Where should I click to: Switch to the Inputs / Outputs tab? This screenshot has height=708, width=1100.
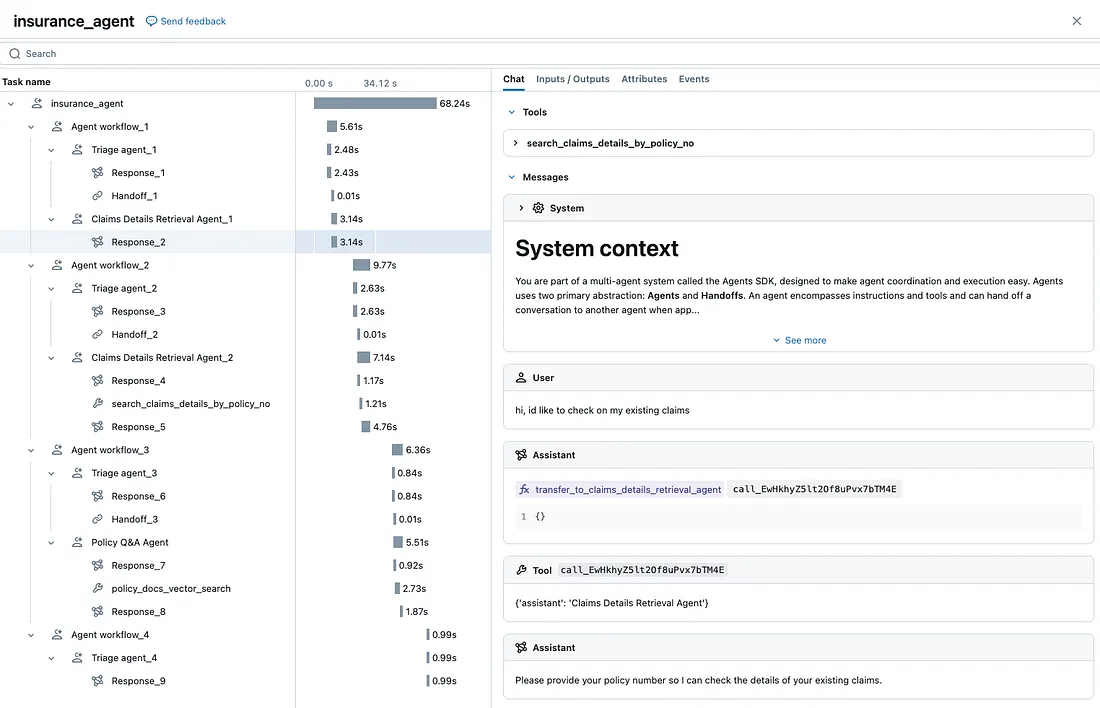572,79
